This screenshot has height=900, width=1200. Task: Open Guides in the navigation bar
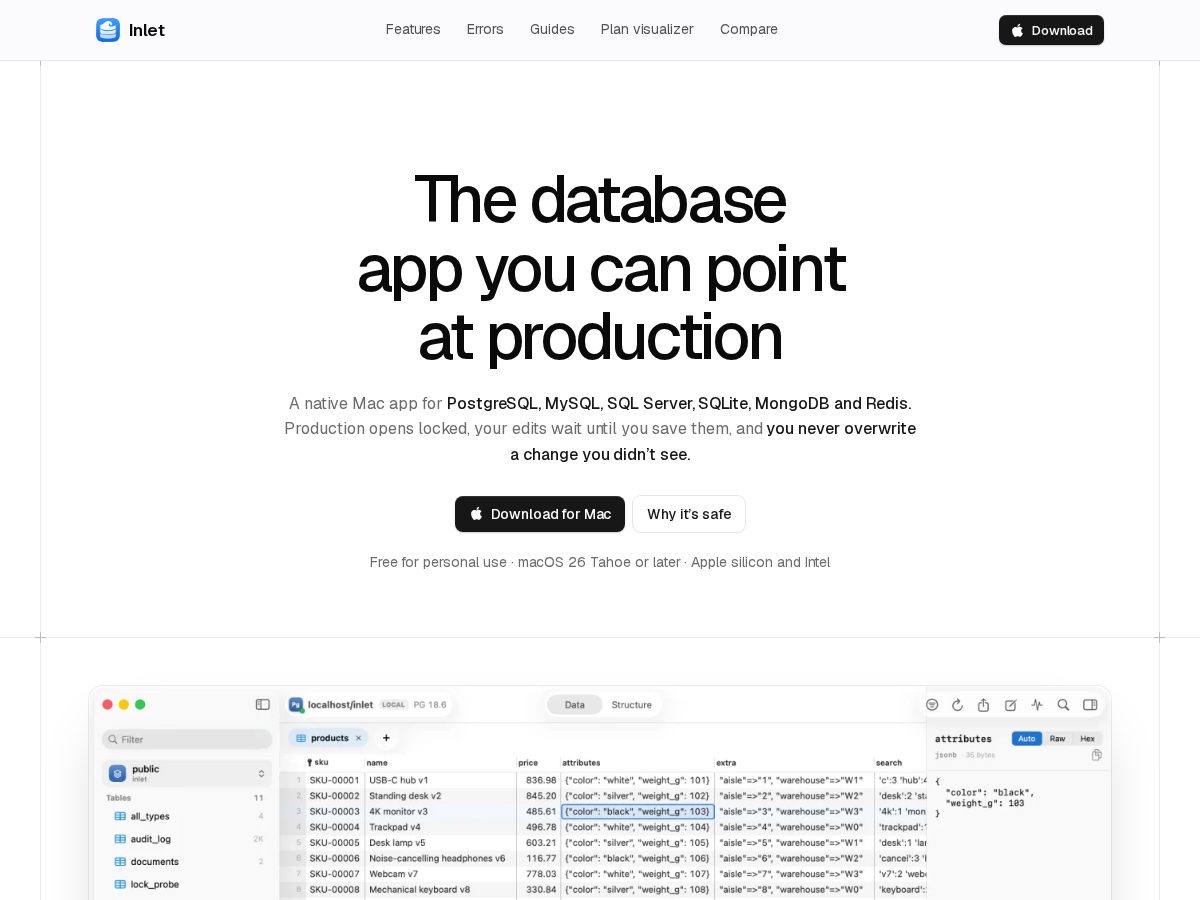552,29
